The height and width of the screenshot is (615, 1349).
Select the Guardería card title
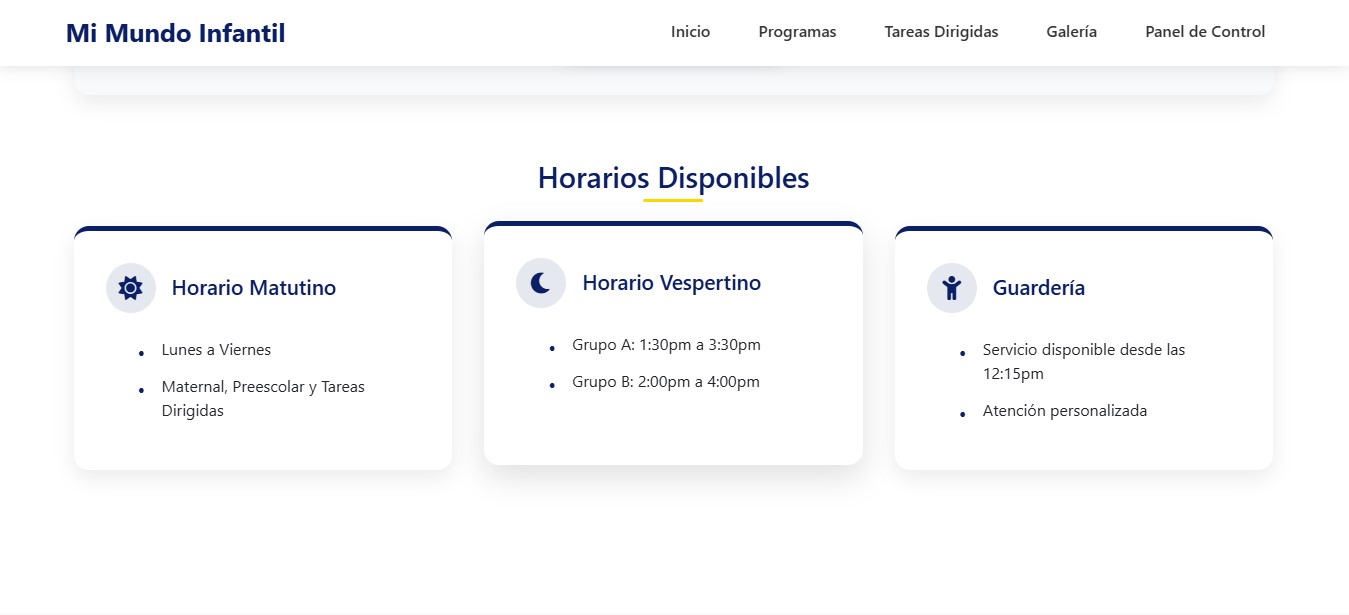pyautogui.click(x=1039, y=288)
